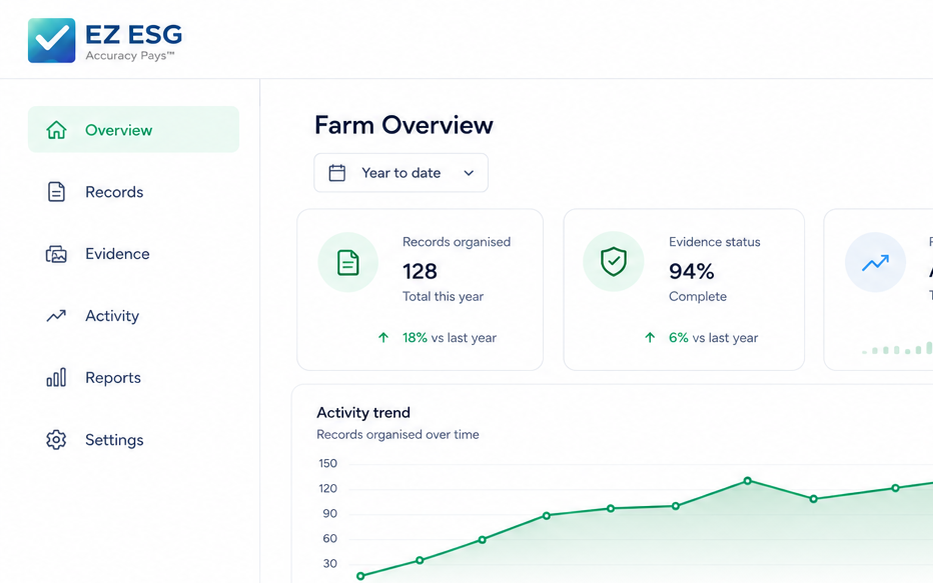The image size is (933, 583).
Task: Click the 128 records value
Action: coord(420,271)
